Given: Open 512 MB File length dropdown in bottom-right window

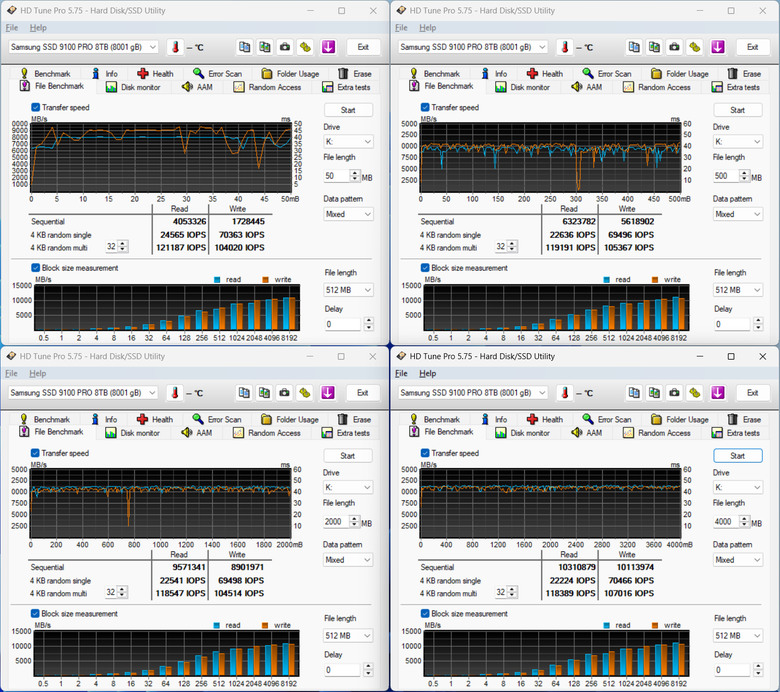Looking at the screenshot, I should pos(738,636).
